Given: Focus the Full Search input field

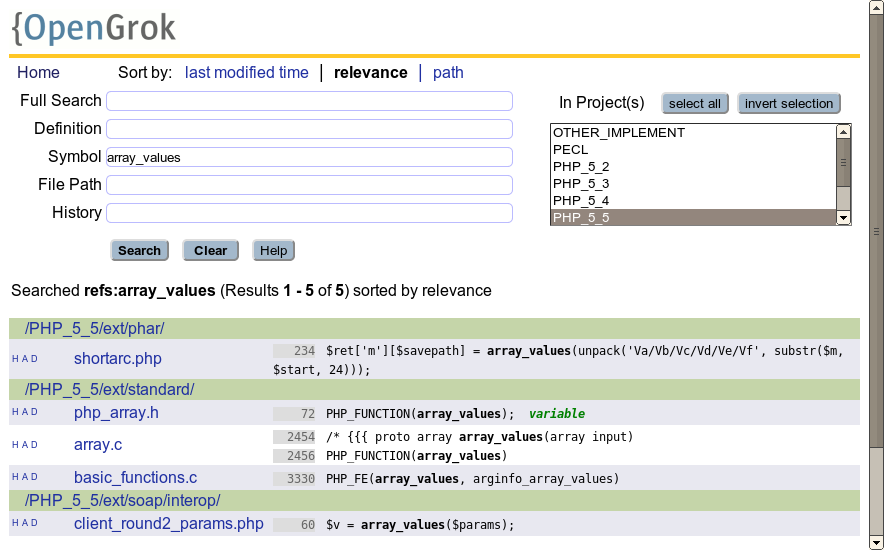Looking at the screenshot, I should tap(310, 101).
